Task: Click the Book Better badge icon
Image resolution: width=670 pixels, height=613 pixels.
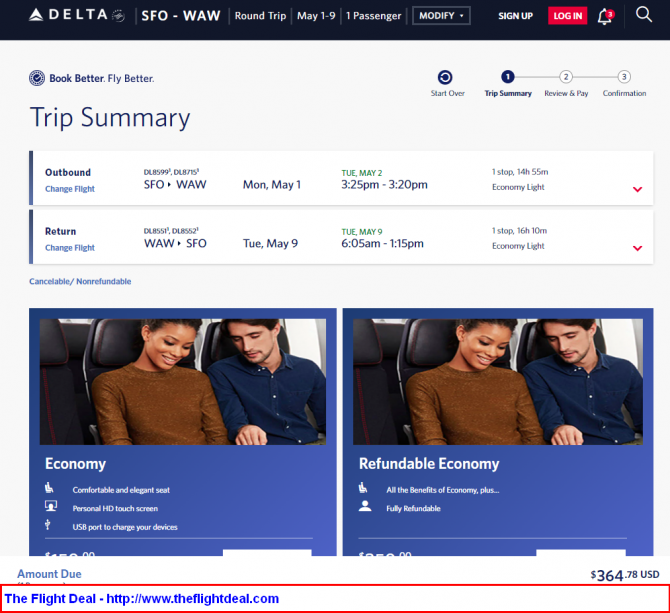Action: (x=37, y=78)
